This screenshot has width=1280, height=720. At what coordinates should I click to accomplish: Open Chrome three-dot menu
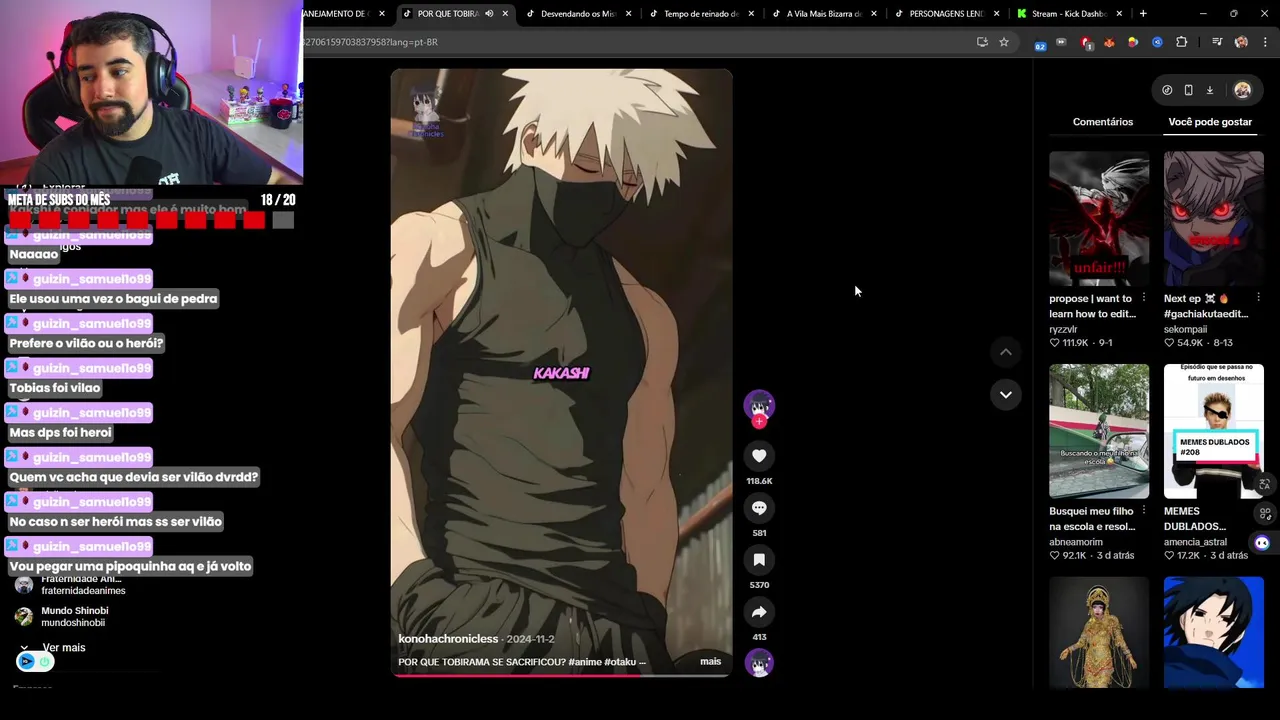click(x=1265, y=42)
